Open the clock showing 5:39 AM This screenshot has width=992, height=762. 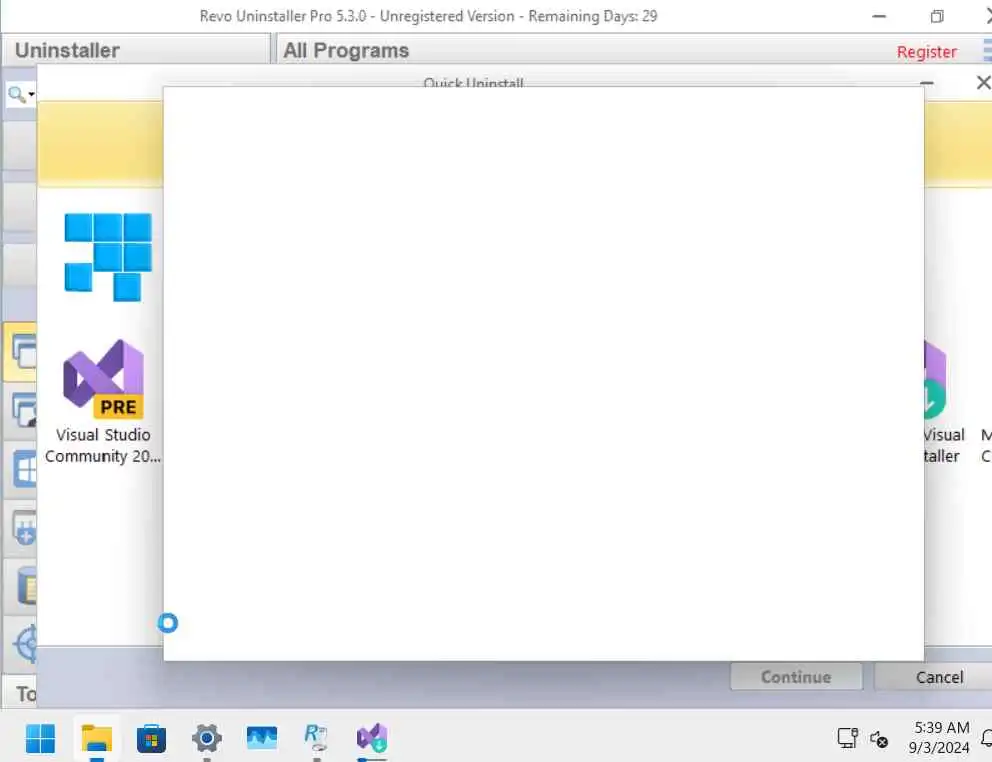tap(941, 737)
